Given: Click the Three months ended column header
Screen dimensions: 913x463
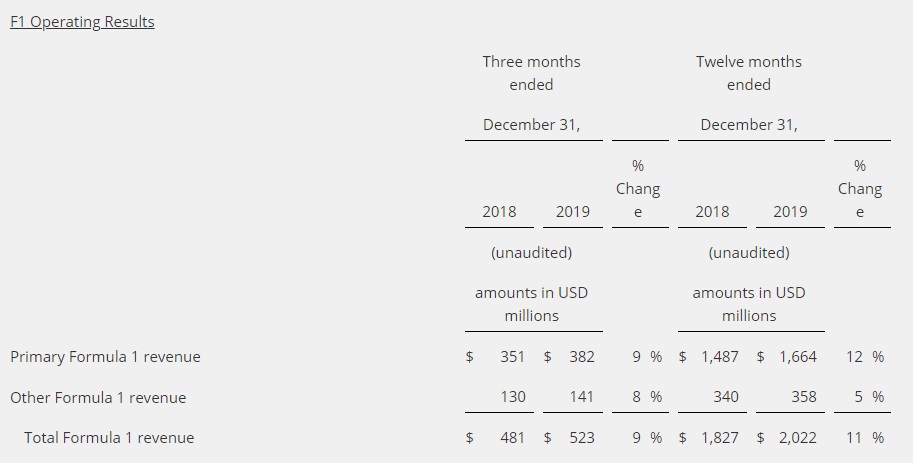Looking at the screenshot, I should 531,73.
